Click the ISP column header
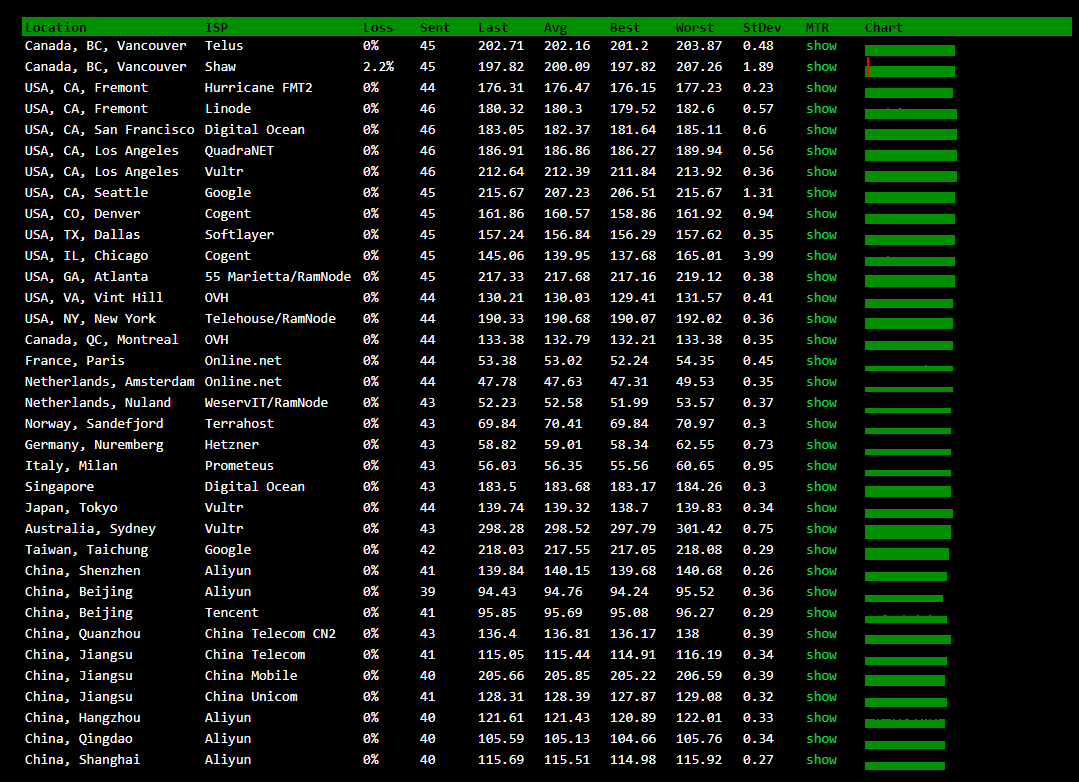The width and height of the screenshot is (1079, 782). [216, 28]
